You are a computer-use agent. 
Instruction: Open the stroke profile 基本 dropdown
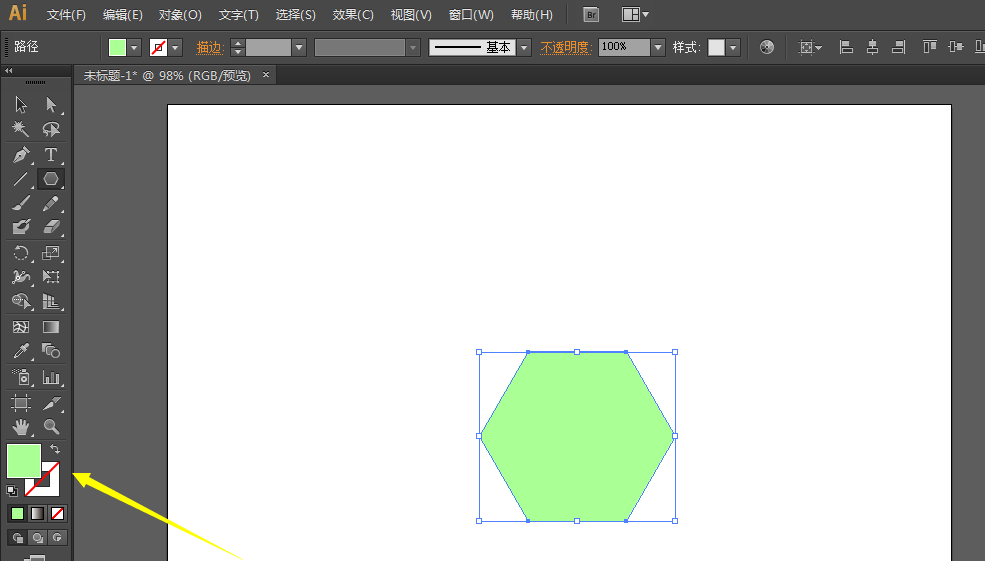pos(524,47)
